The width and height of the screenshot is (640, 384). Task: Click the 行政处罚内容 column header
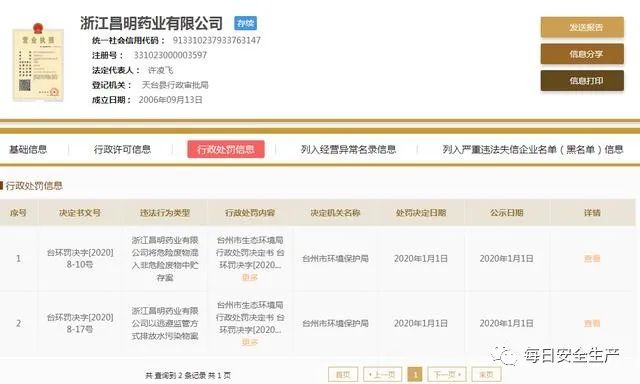(x=250, y=213)
